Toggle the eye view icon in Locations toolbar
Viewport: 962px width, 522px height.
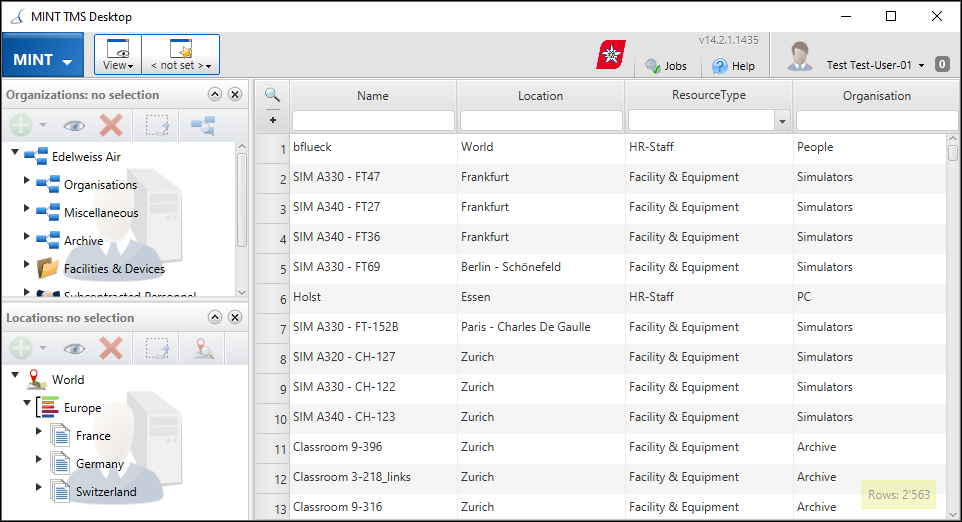[x=74, y=349]
